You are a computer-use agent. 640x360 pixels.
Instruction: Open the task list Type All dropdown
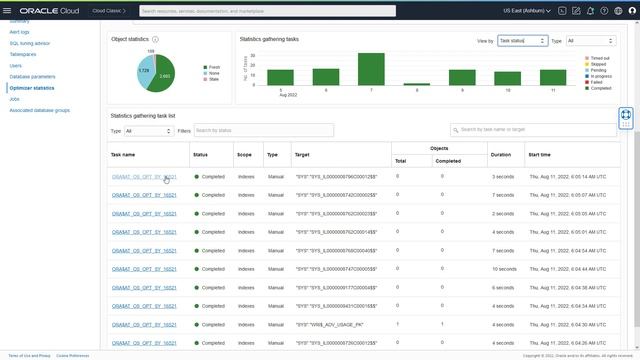tap(149, 131)
